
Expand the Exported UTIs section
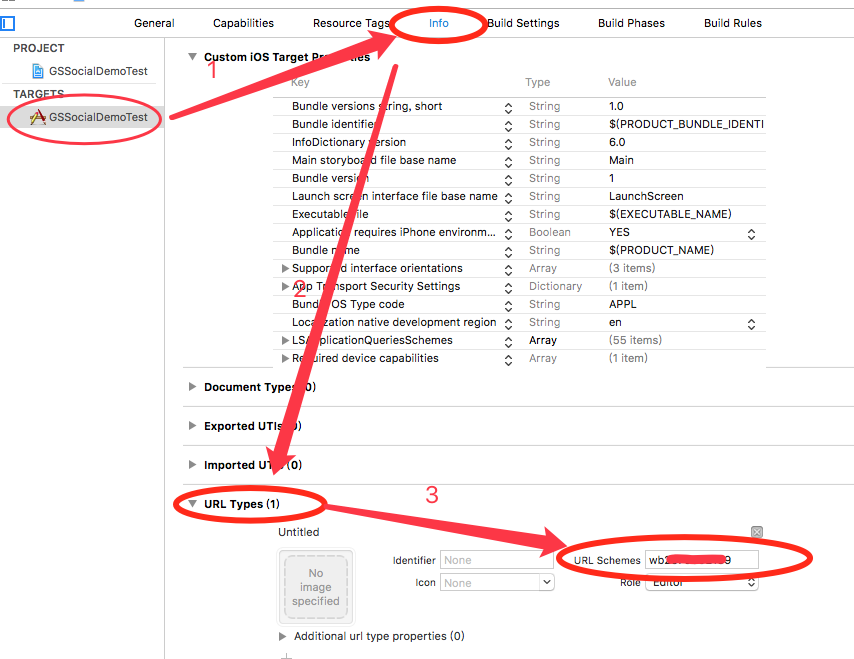192,426
